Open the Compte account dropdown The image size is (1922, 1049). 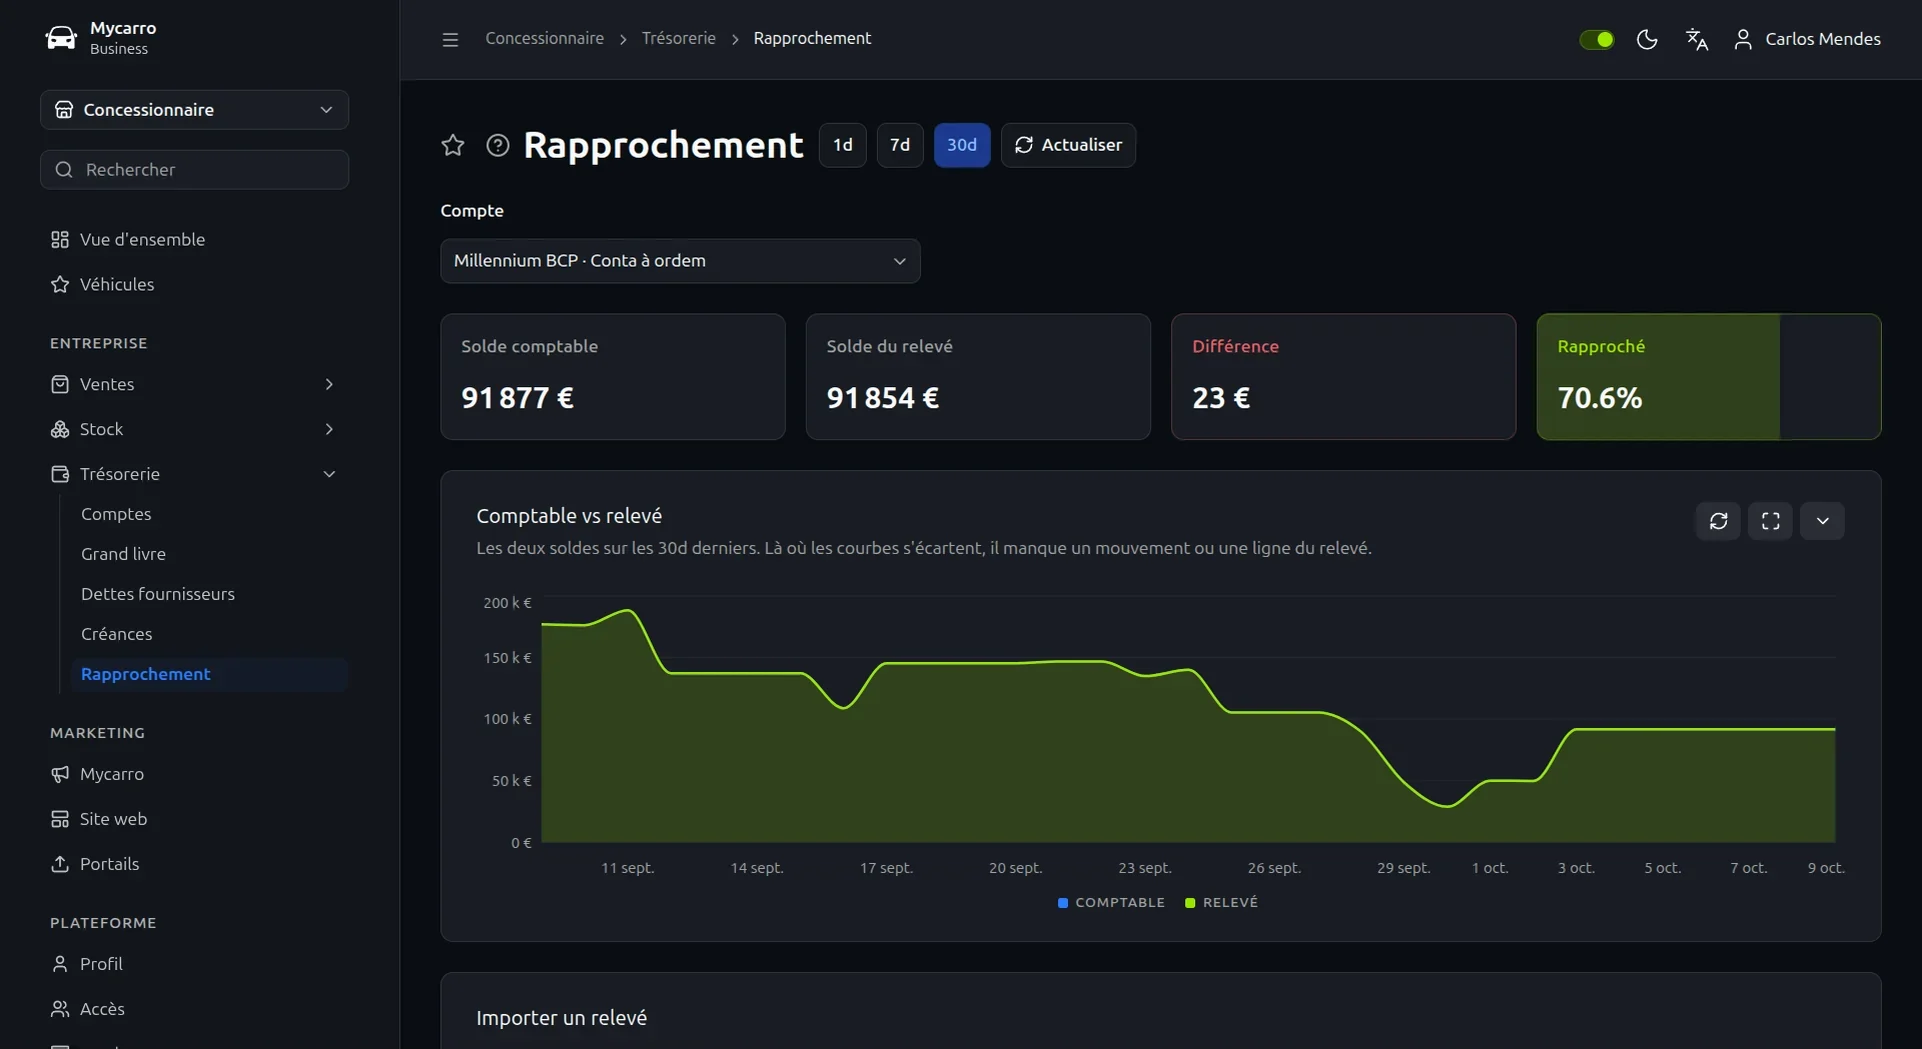(x=680, y=261)
